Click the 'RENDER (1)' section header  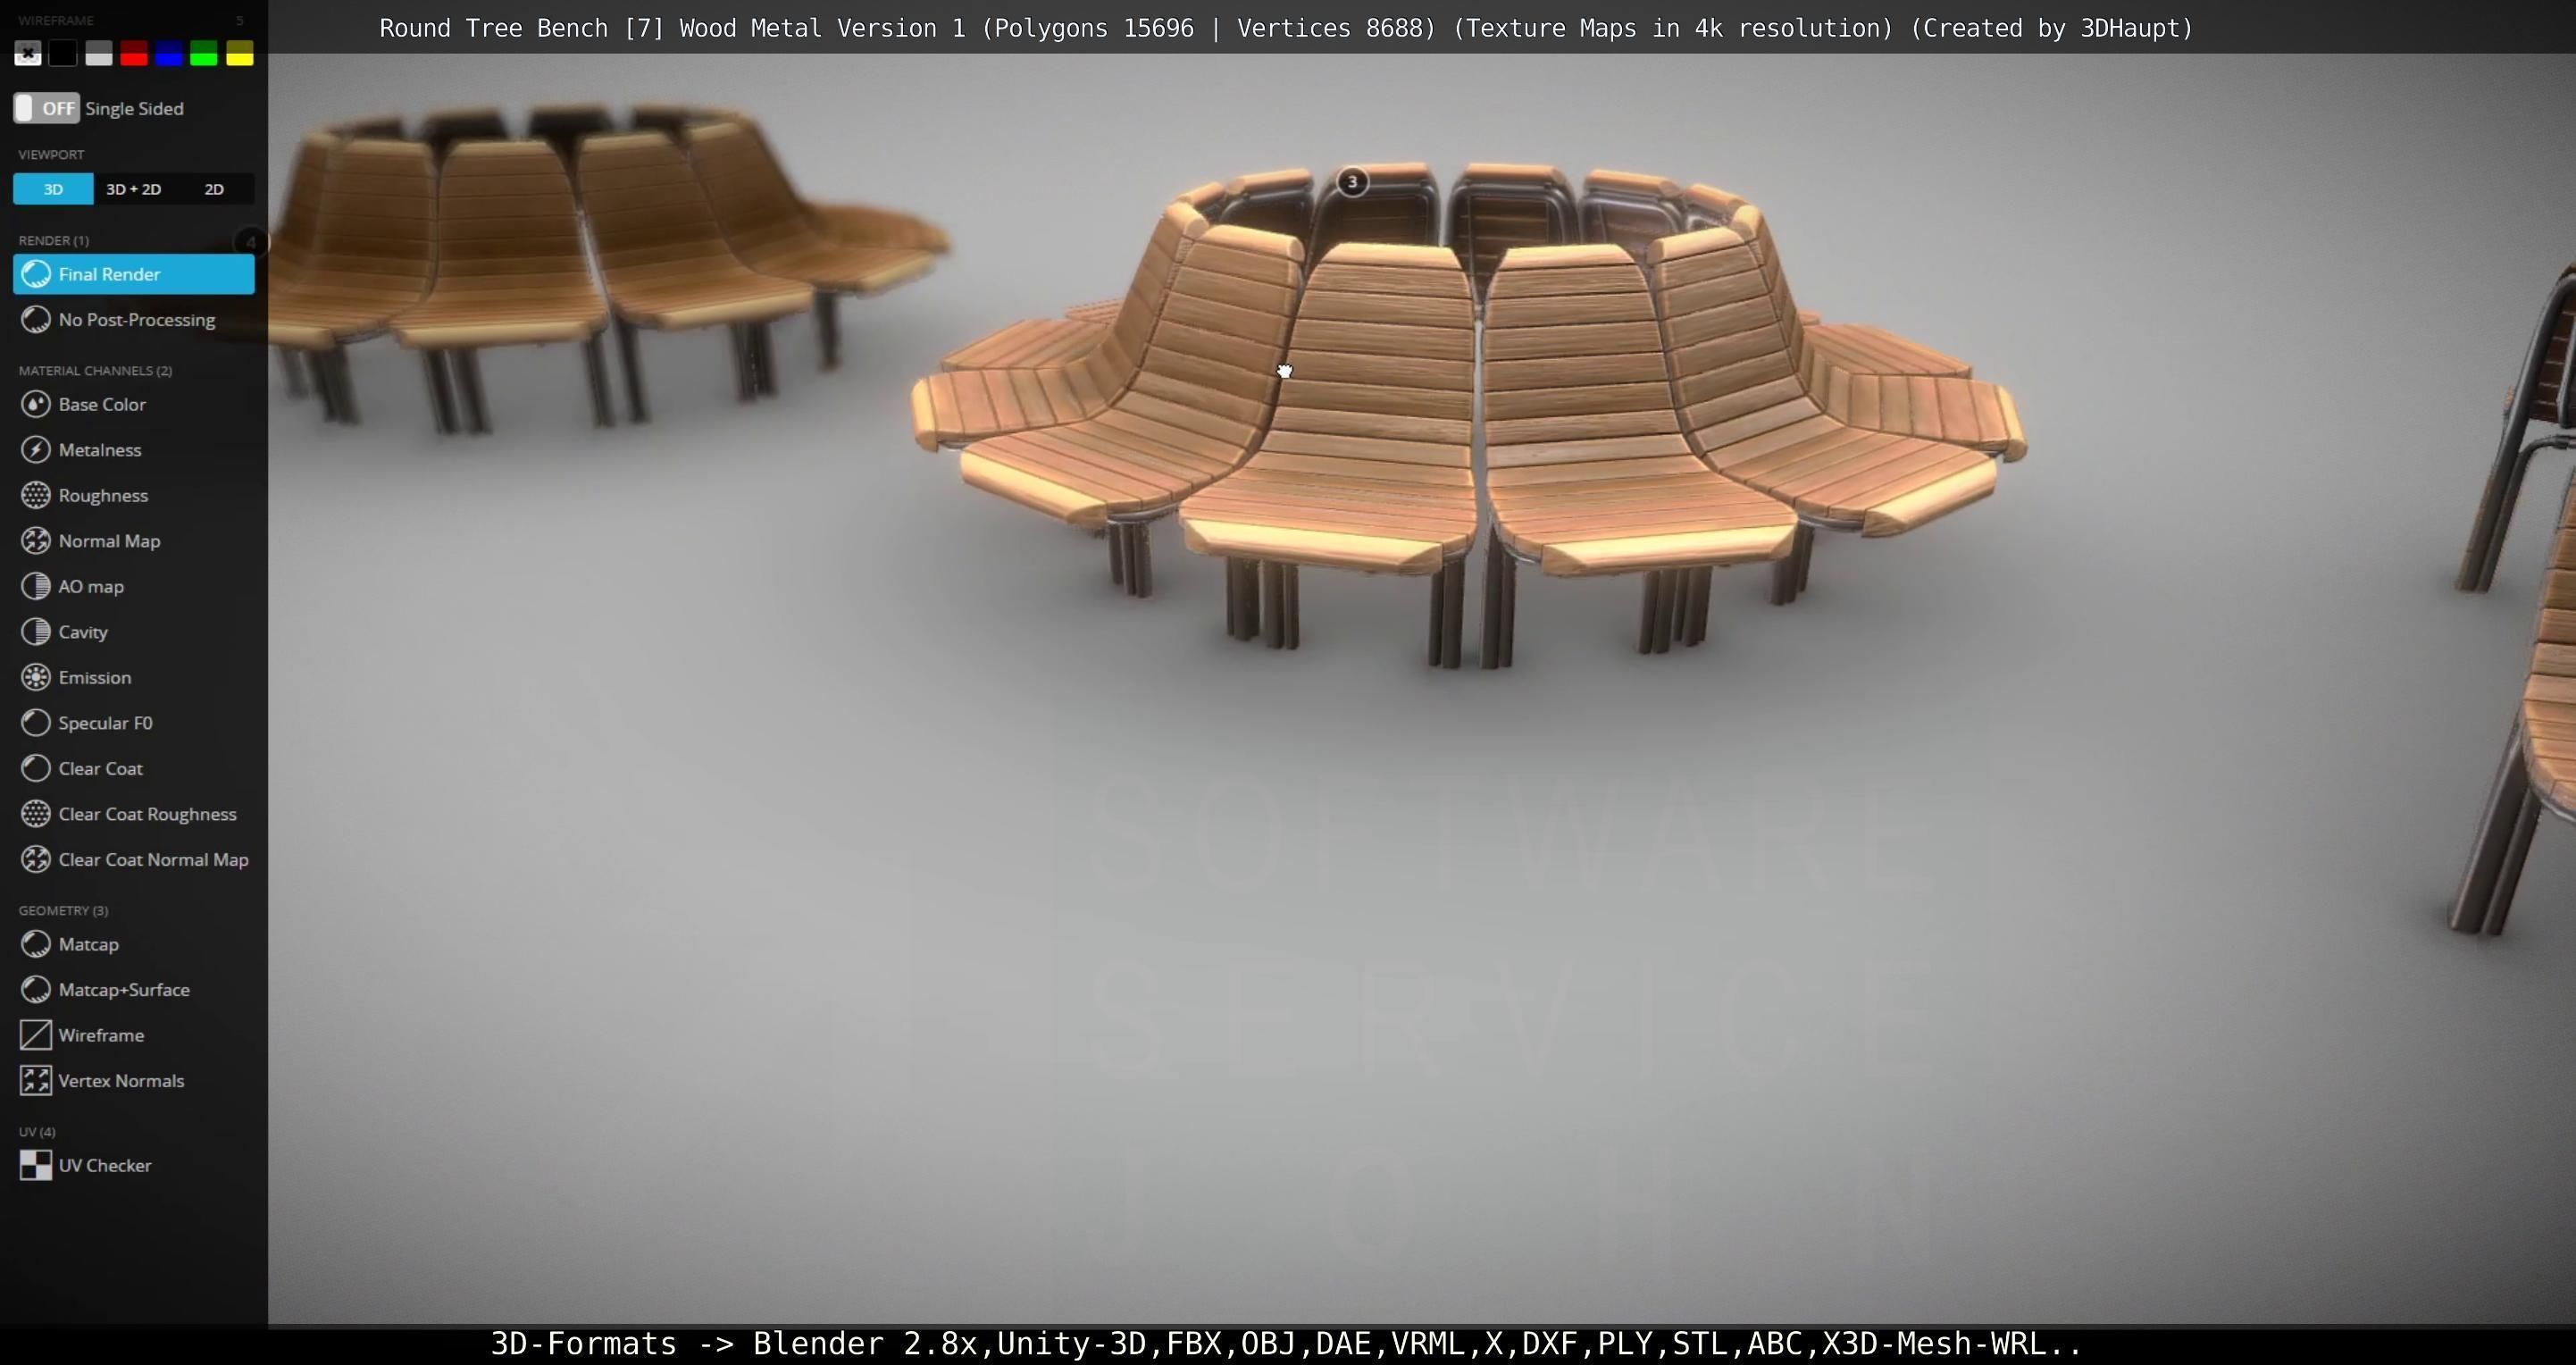(x=53, y=240)
